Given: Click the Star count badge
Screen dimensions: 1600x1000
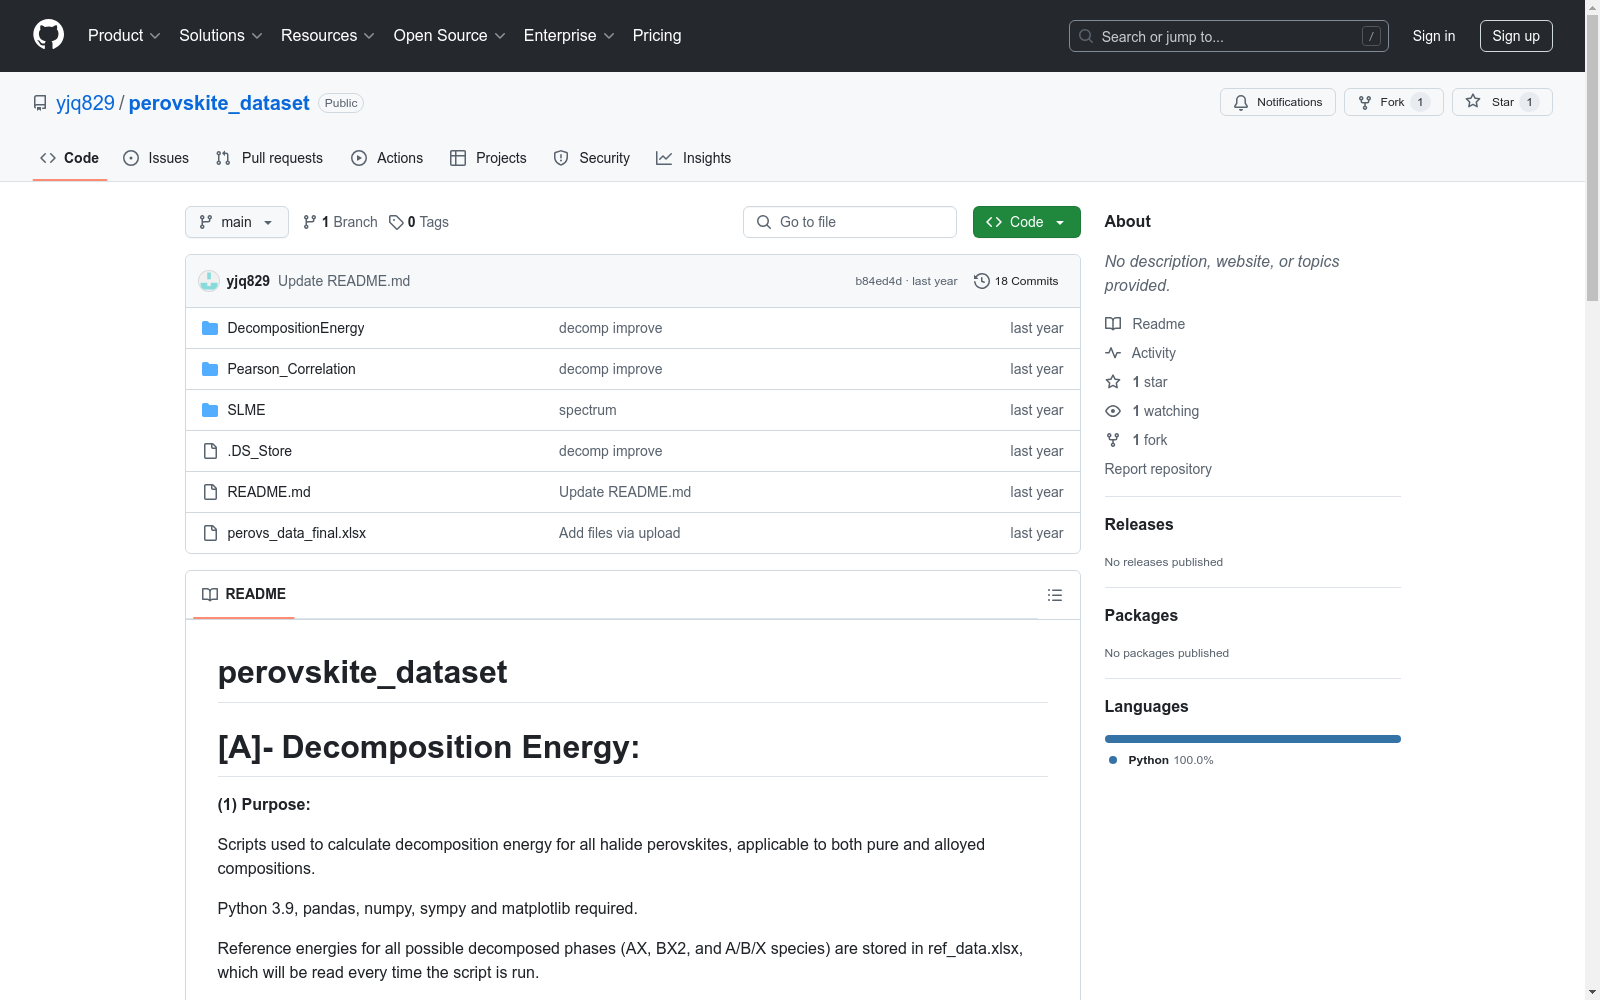Looking at the screenshot, I should point(1529,102).
